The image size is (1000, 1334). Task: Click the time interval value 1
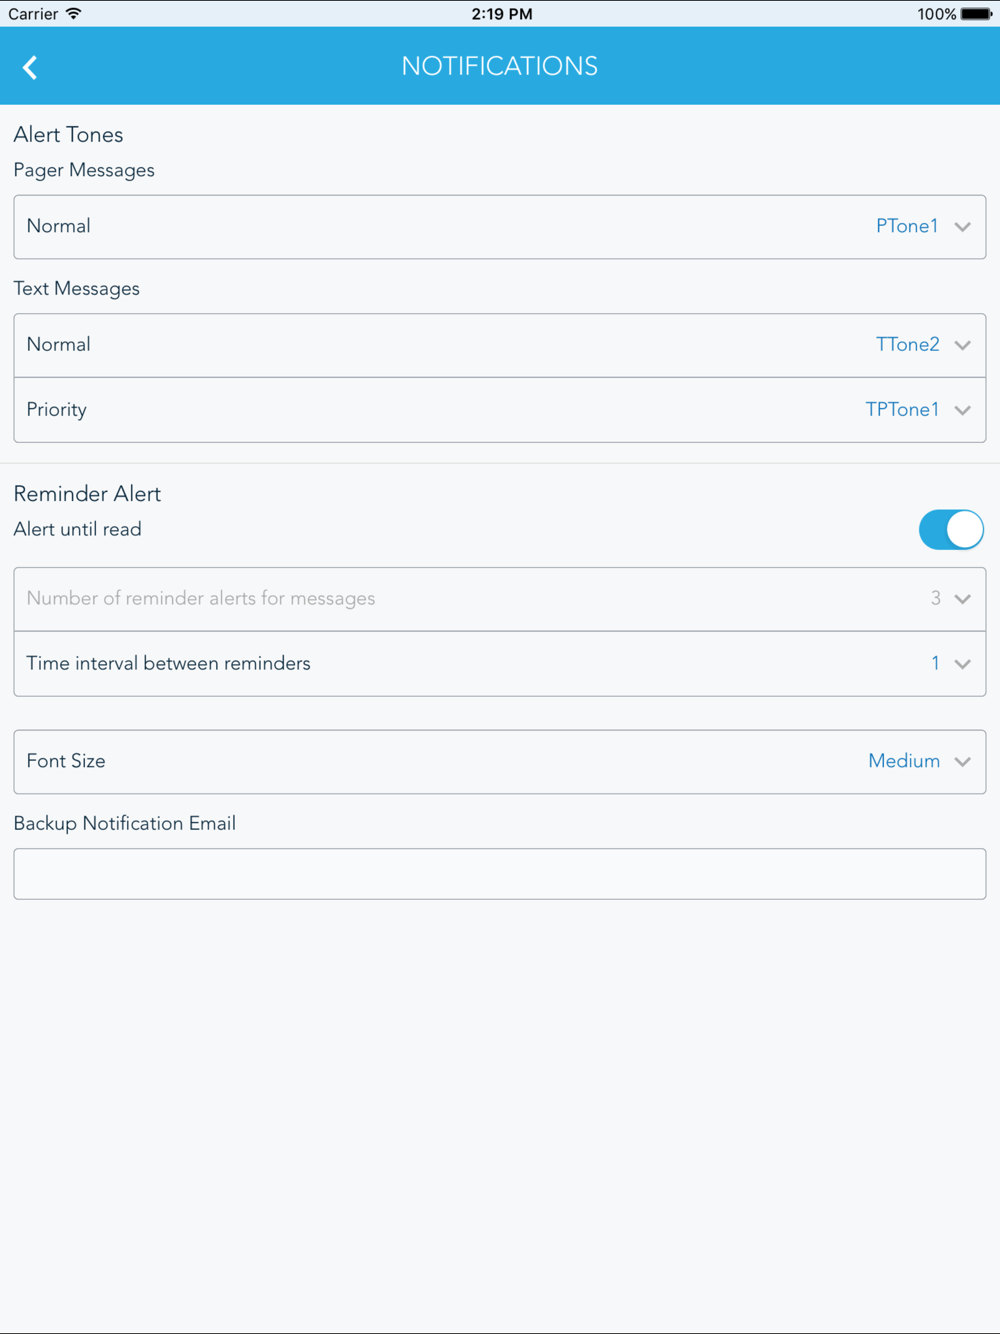[x=935, y=663]
